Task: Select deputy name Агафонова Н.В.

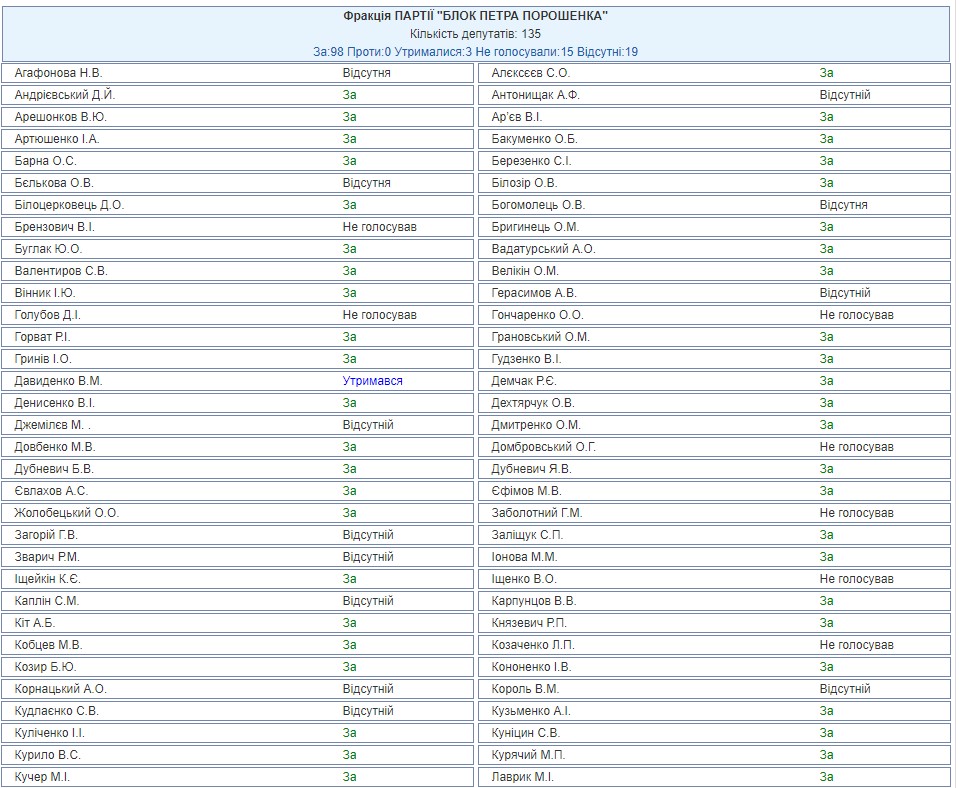Action: 59,73
